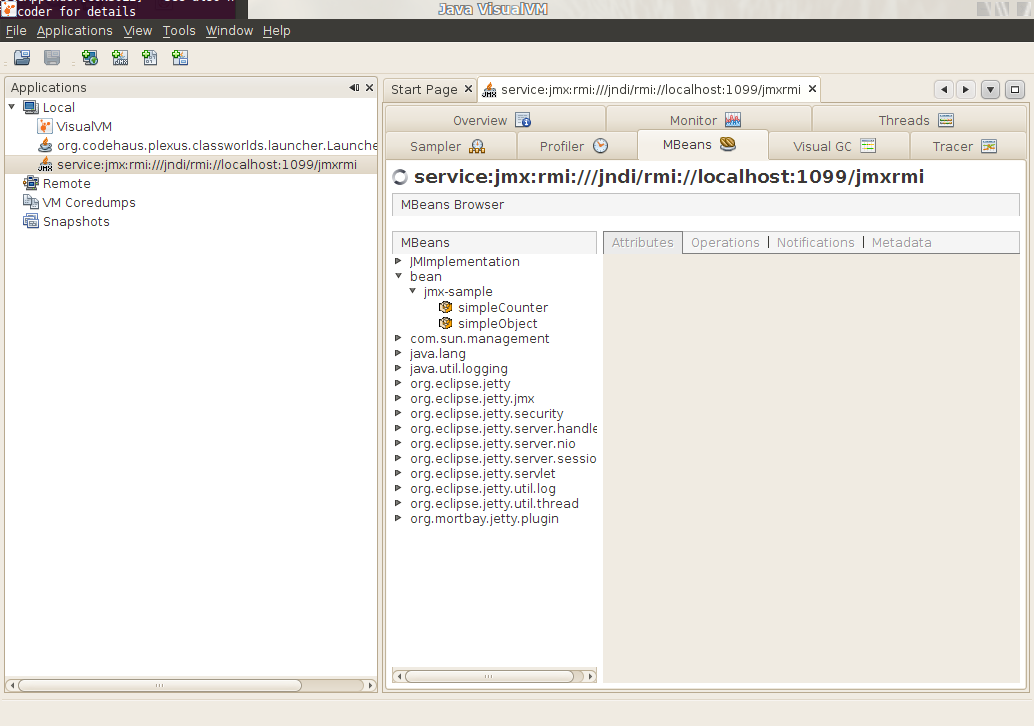This screenshot has height=726, width=1034.
Task: Click the Snapshots node icon
Action: coord(30,222)
